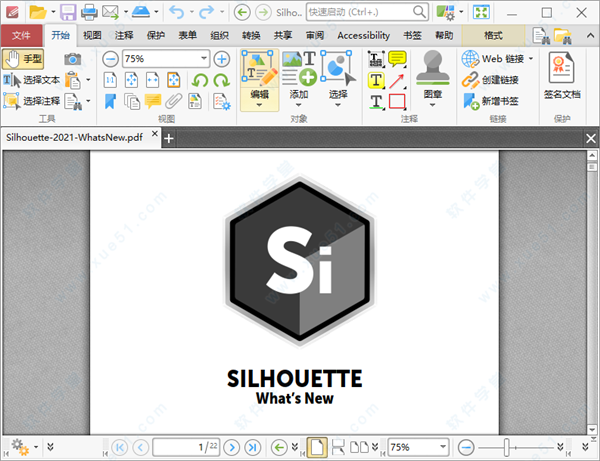Click the zoom out minus icon in ribbon
The width and height of the screenshot is (600, 461).
110,59
